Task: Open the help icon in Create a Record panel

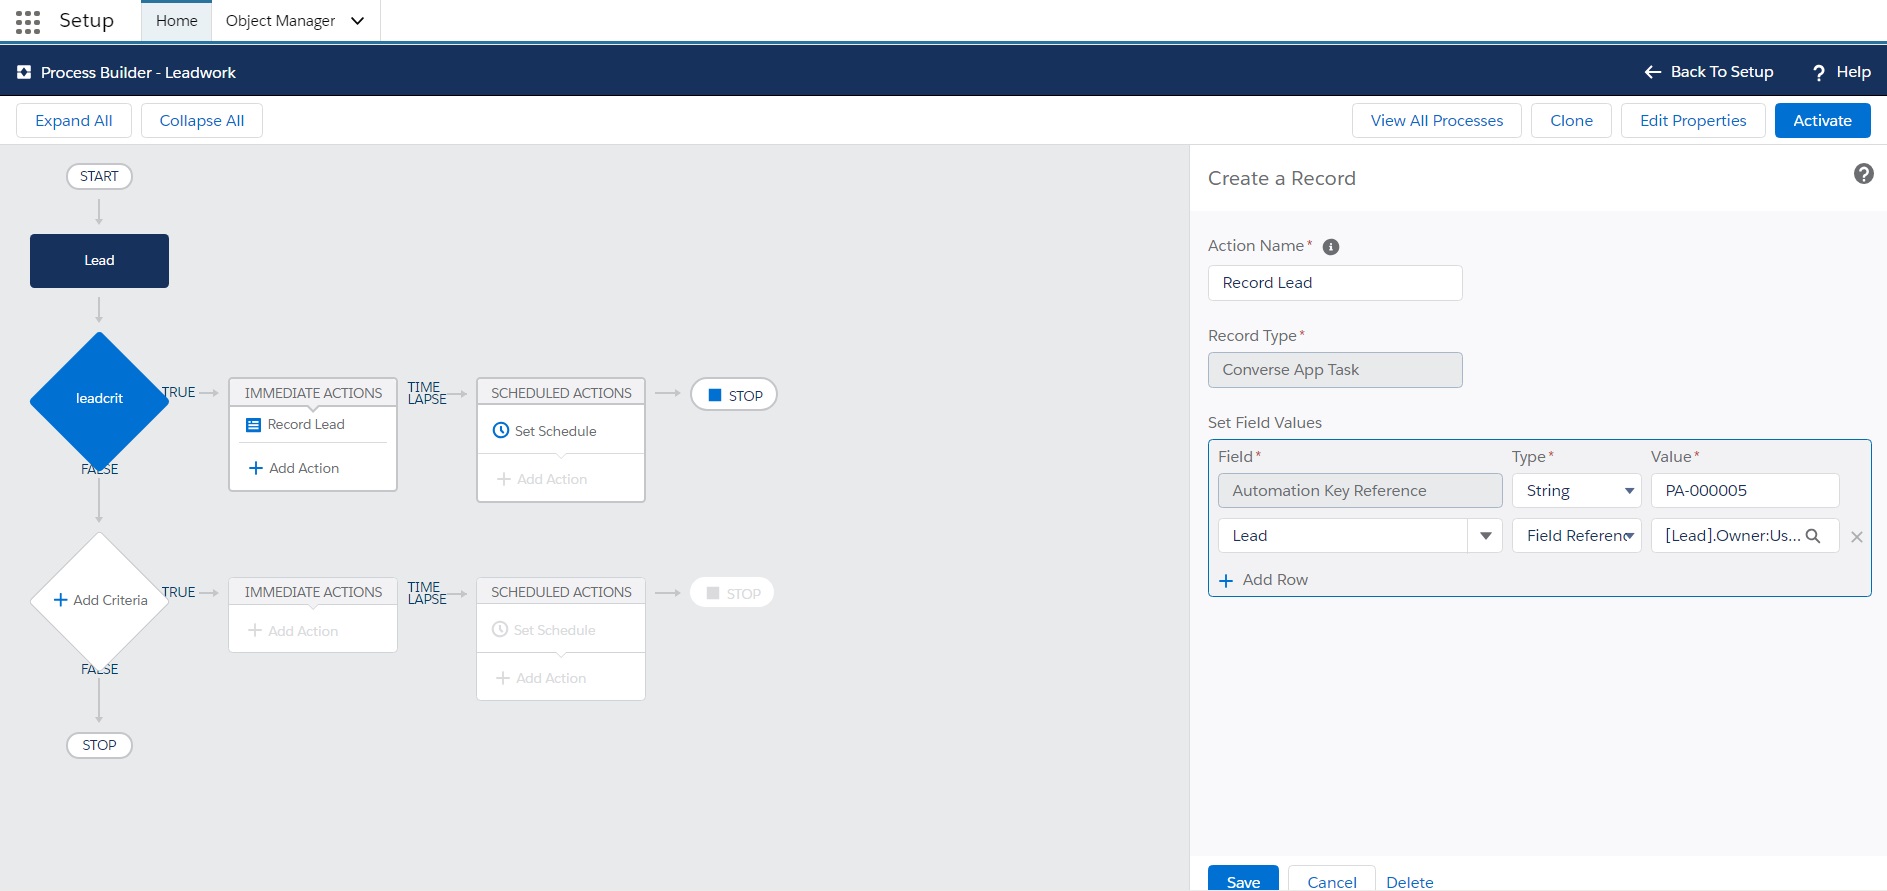Action: pyautogui.click(x=1864, y=174)
